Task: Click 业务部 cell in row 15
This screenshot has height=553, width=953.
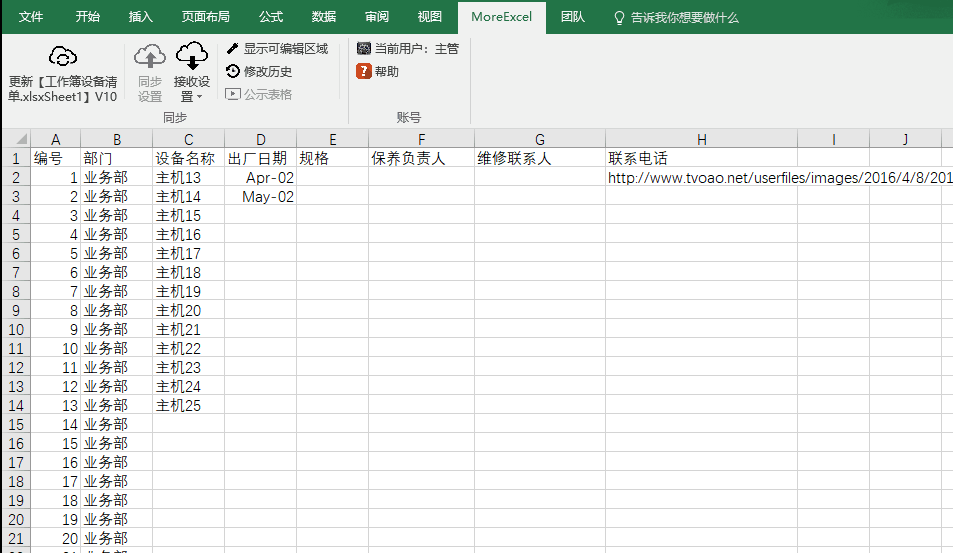Action: [x=117, y=424]
